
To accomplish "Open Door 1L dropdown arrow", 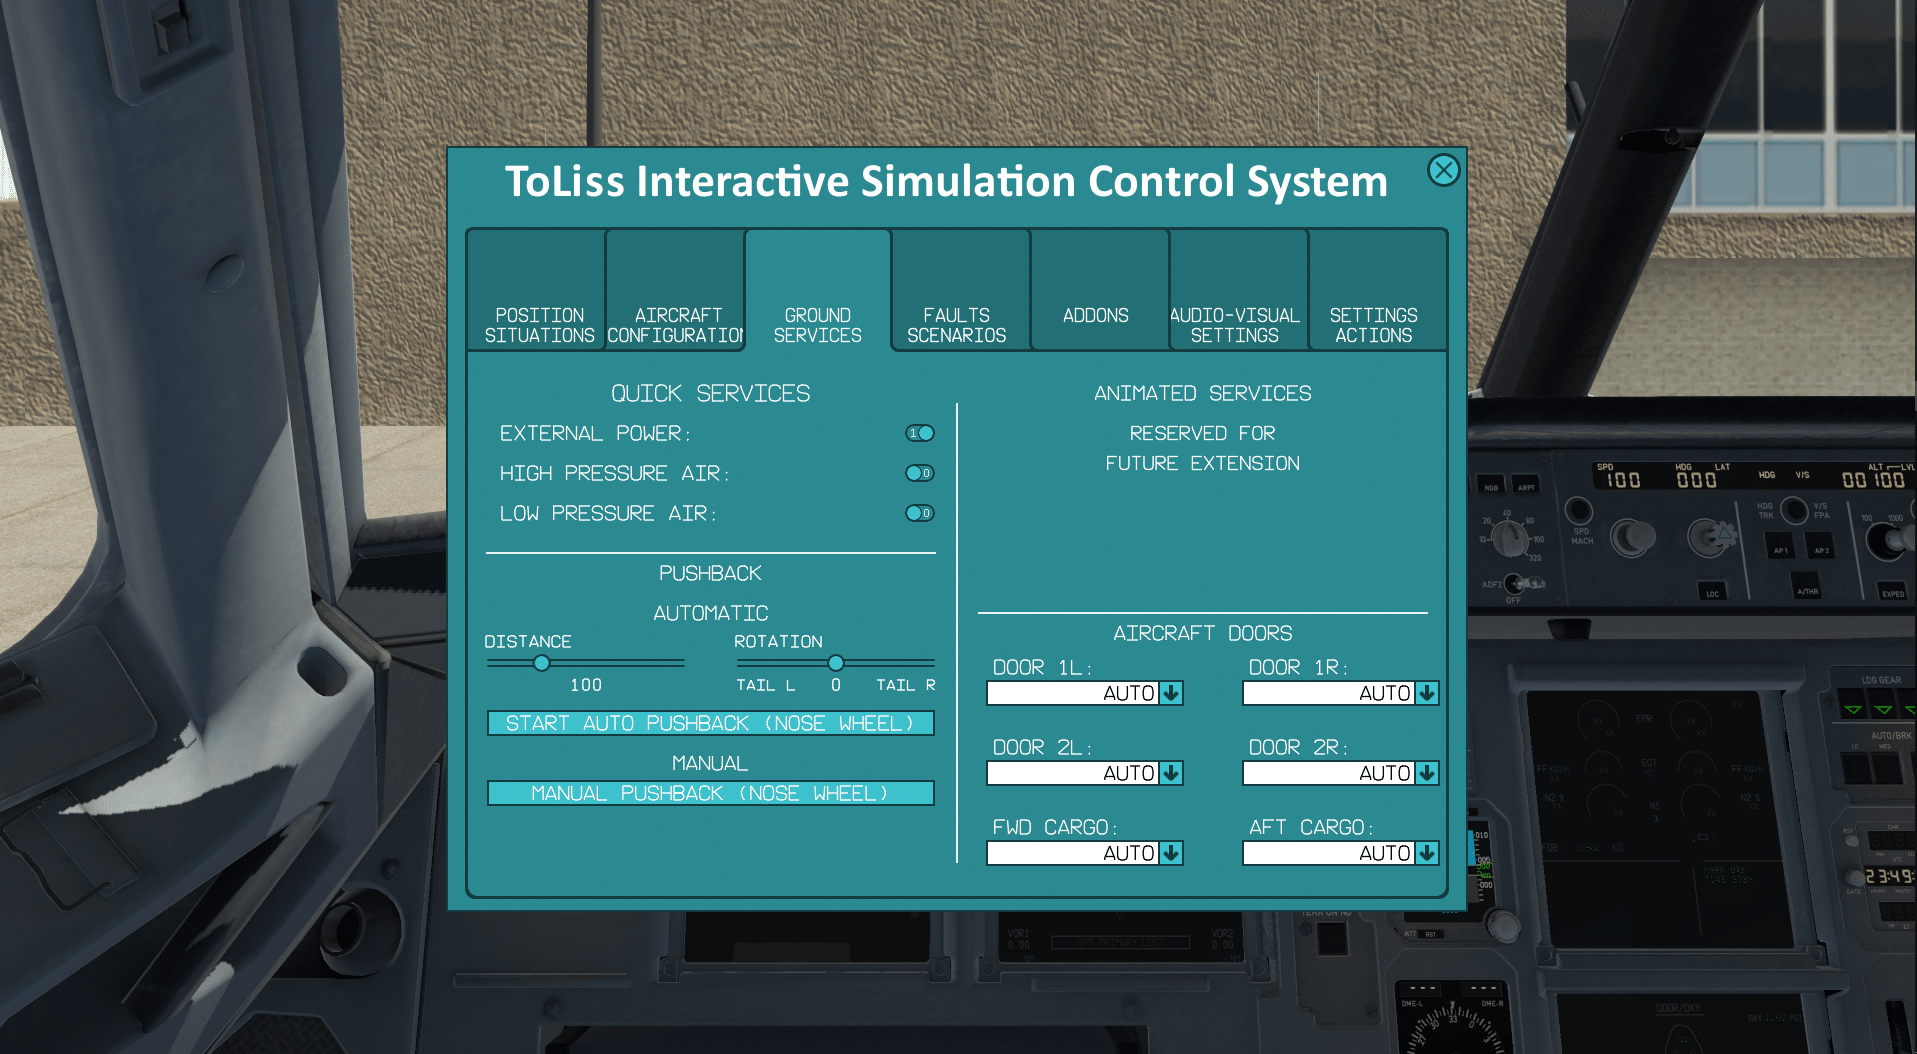I will point(1171,693).
